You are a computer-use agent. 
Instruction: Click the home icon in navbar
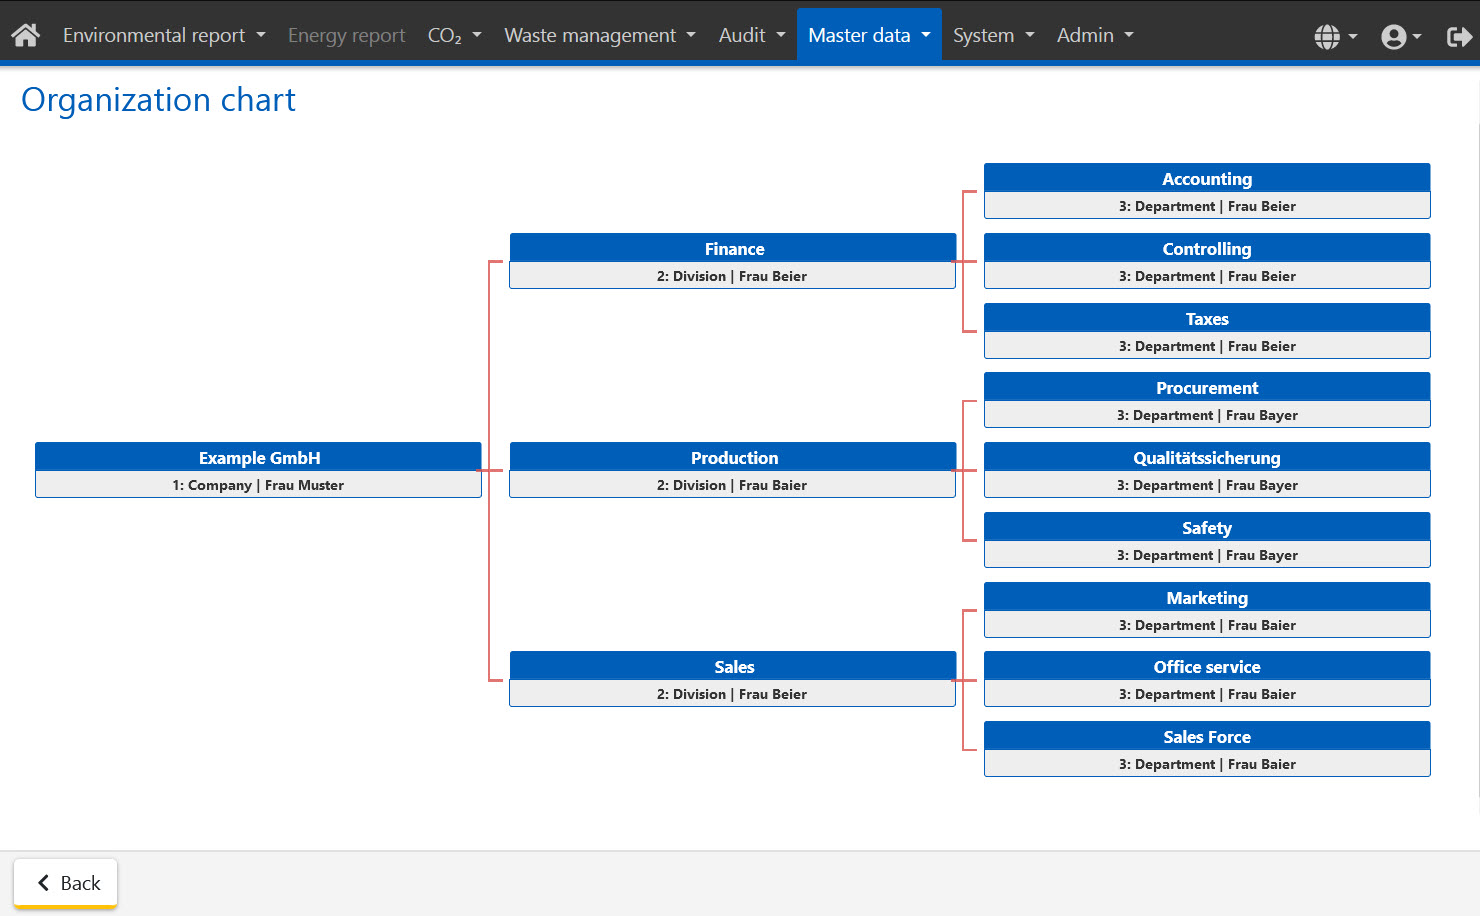pos(26,35)
